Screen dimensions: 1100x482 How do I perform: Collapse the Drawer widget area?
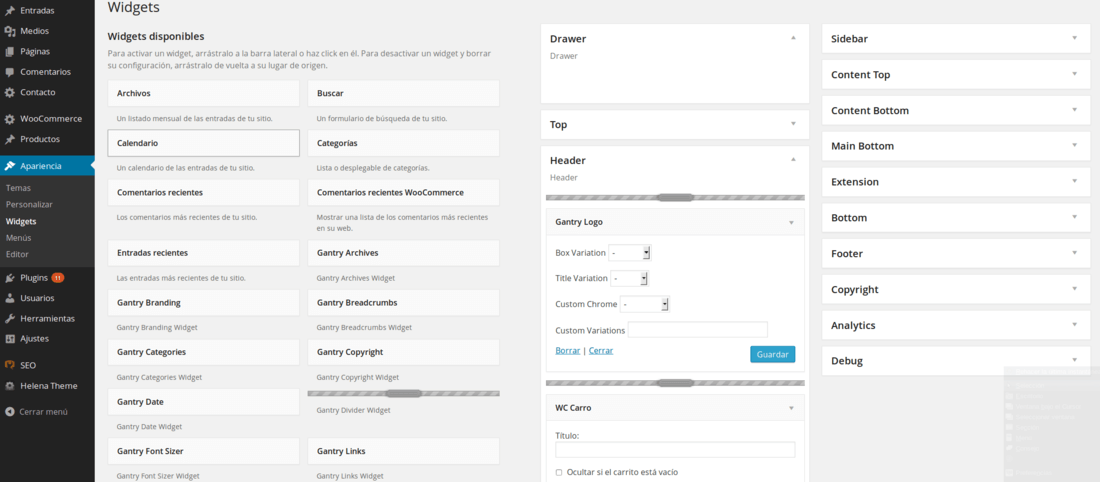point(793,38)
